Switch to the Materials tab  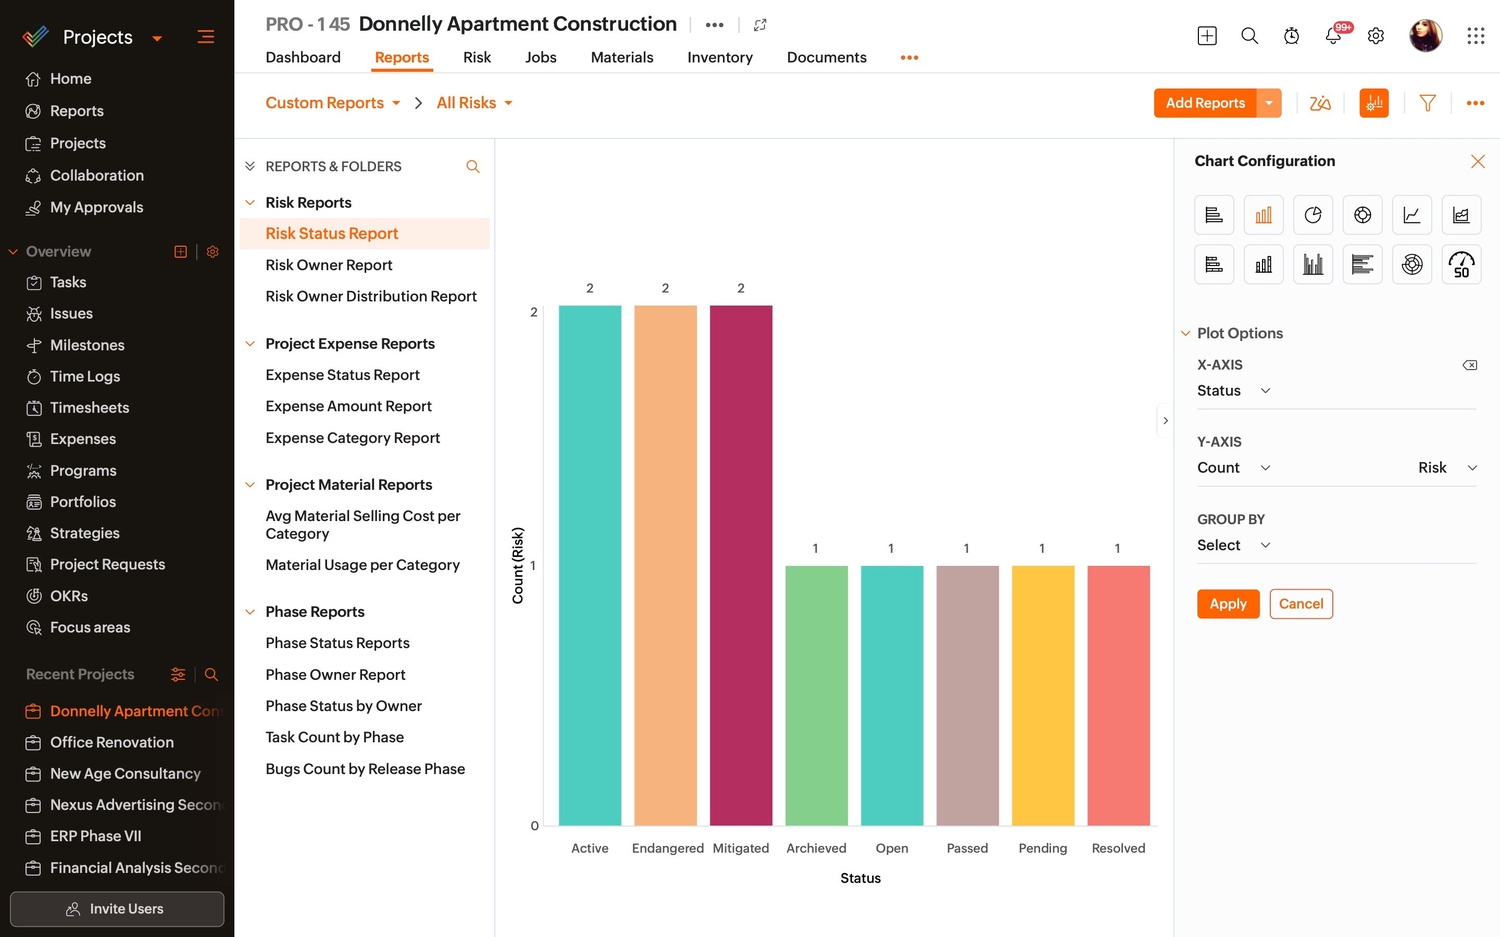coord(621,57)
